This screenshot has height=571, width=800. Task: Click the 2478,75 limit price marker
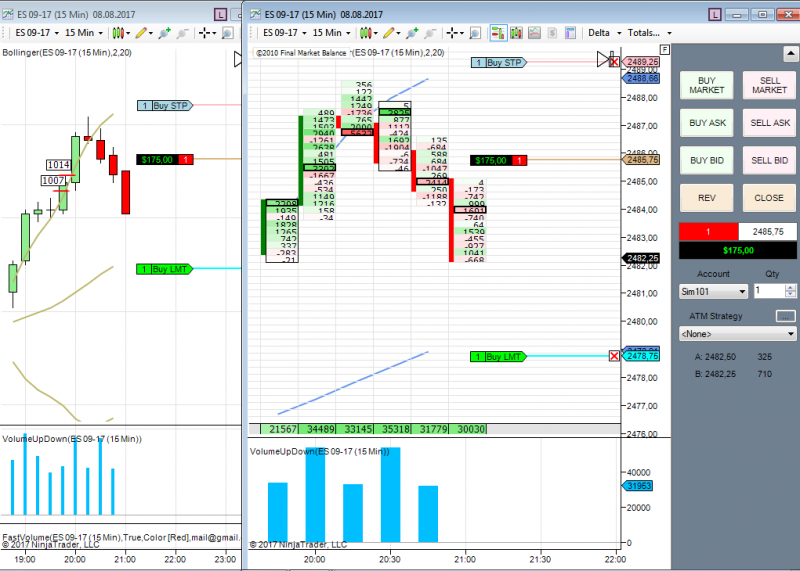pyautogui.click(x=641, y=356)
